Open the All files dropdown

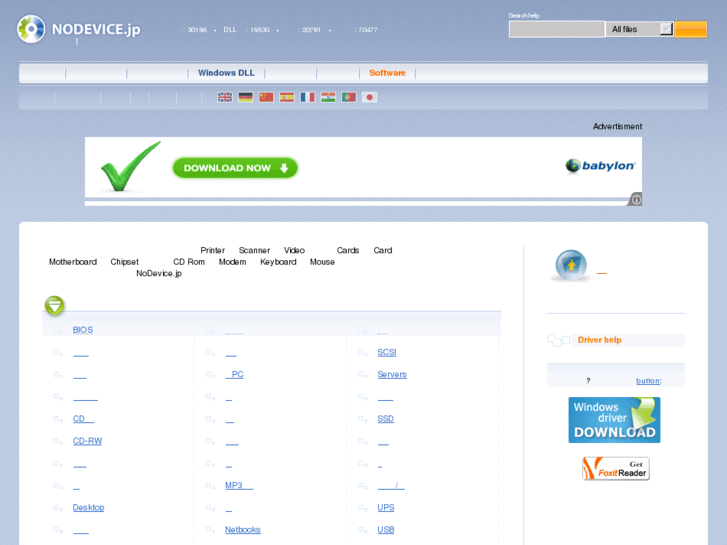pos(639,29)
